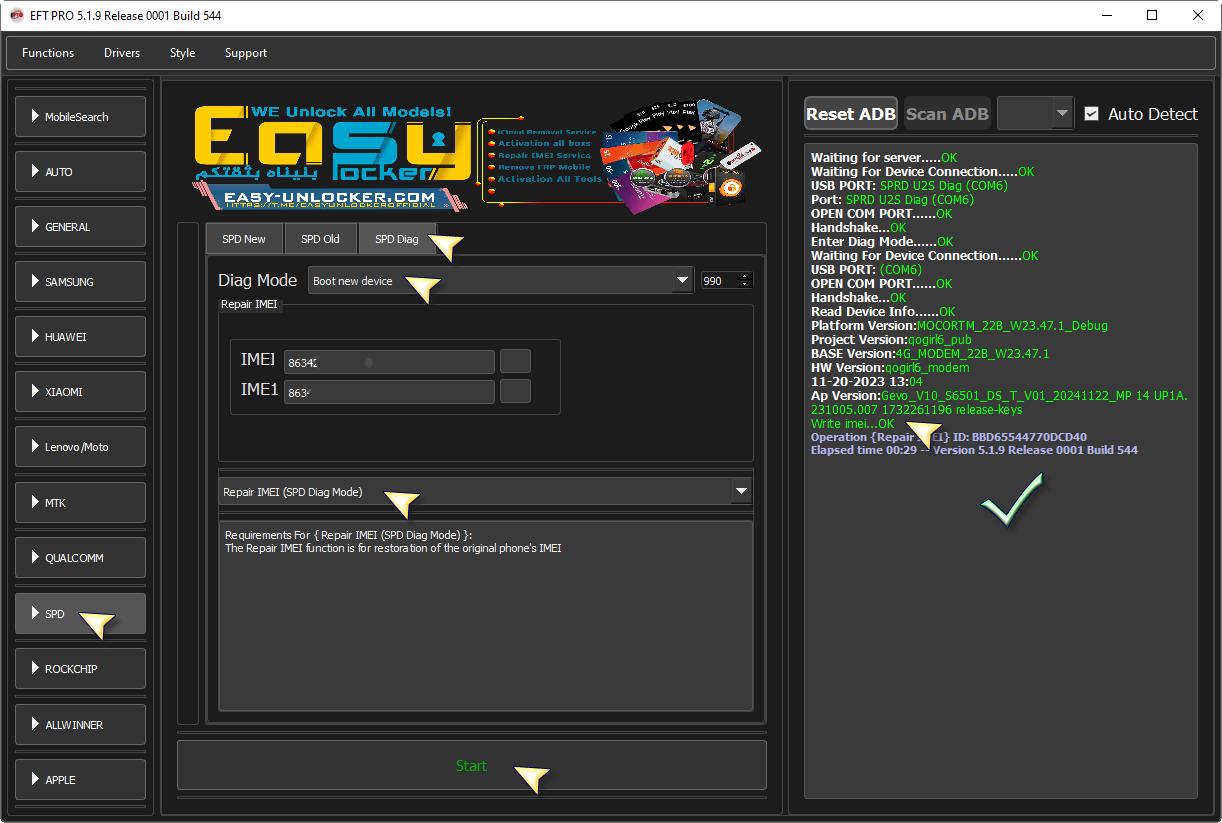Increase the 990 spinner value

pyautogui.click(x=744, y=277)
